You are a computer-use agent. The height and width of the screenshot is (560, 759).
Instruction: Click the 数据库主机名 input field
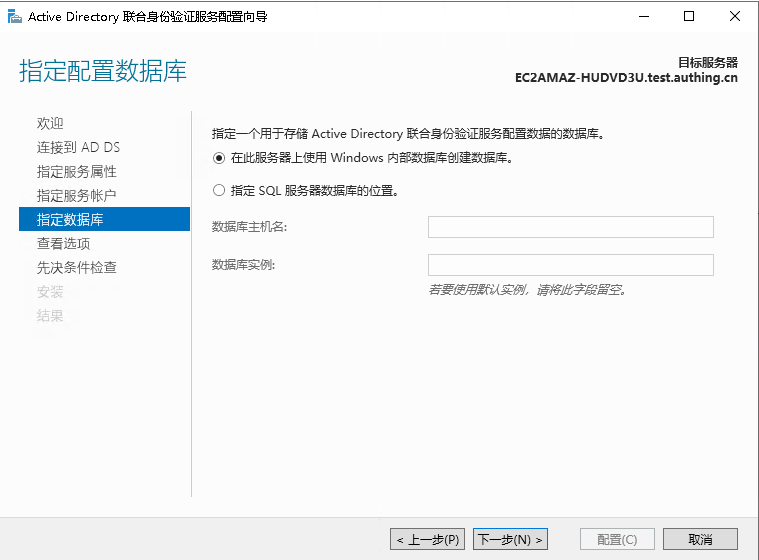tap(571, 227)
